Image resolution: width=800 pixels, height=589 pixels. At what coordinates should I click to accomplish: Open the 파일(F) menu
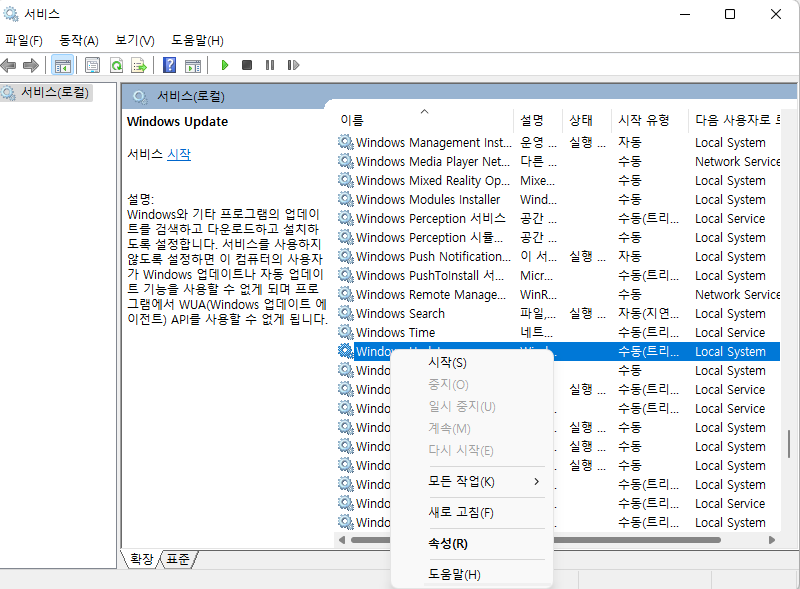pos(23,40)
